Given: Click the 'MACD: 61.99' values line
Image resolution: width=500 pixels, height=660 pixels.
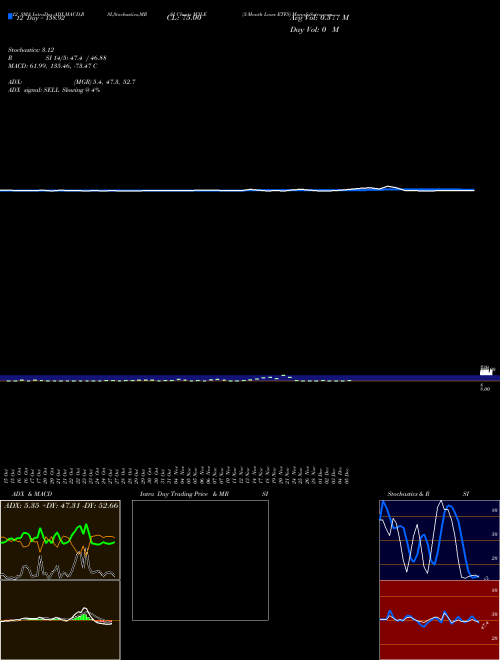Looking at the screenshot, I should click(x=53, y=66).
